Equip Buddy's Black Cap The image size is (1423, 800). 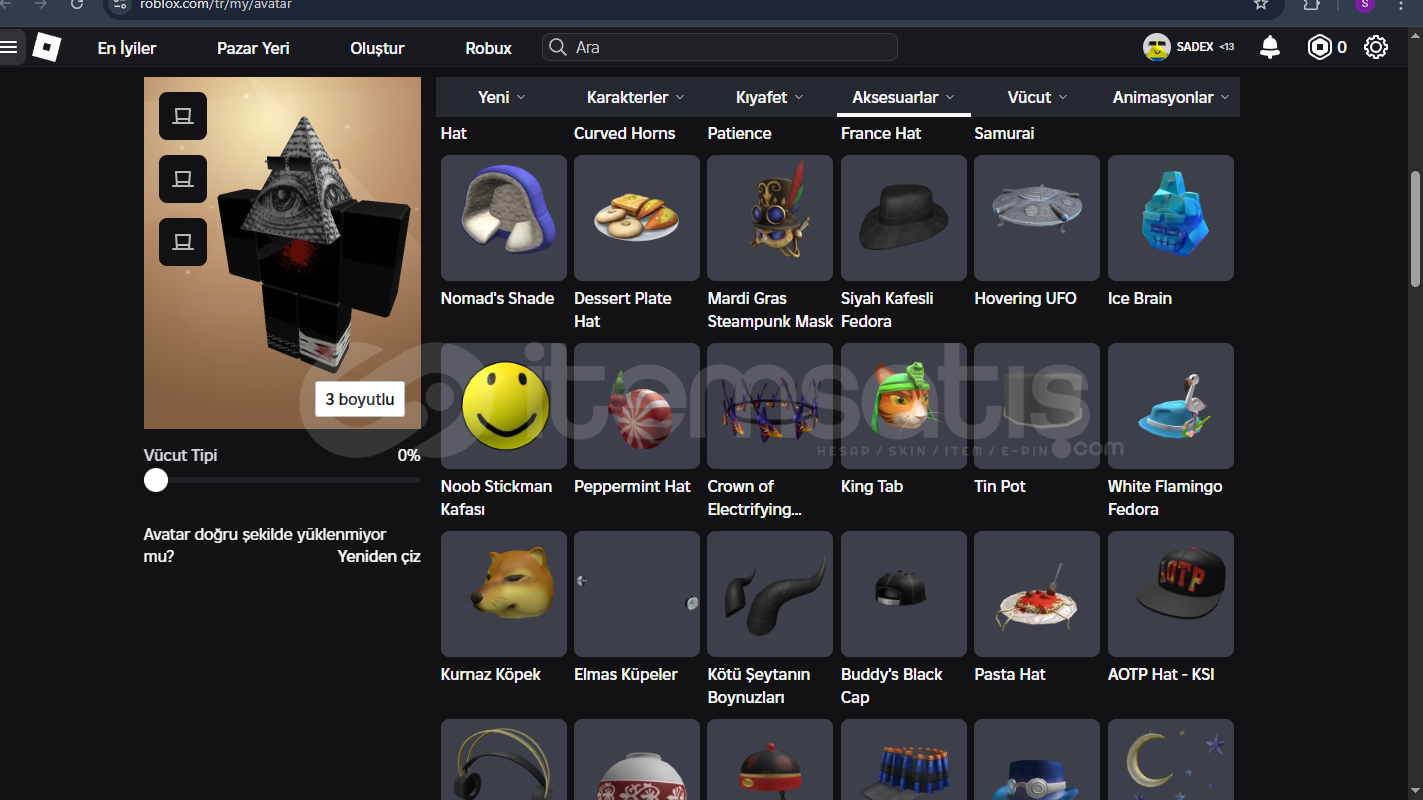point(904,594)
